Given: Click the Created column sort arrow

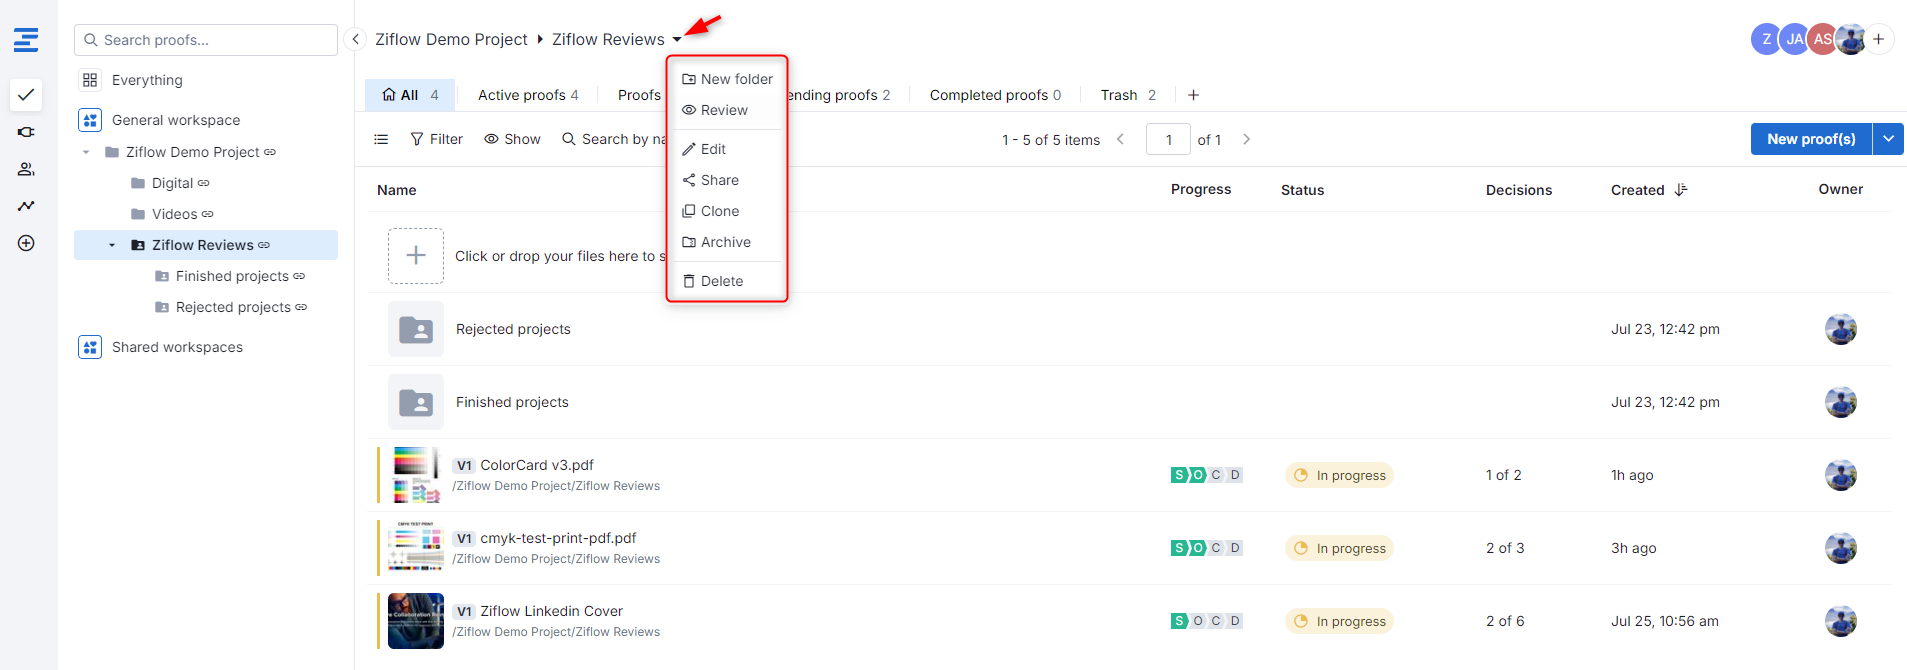Looking at the screenshot, I should click(1681, 190).
